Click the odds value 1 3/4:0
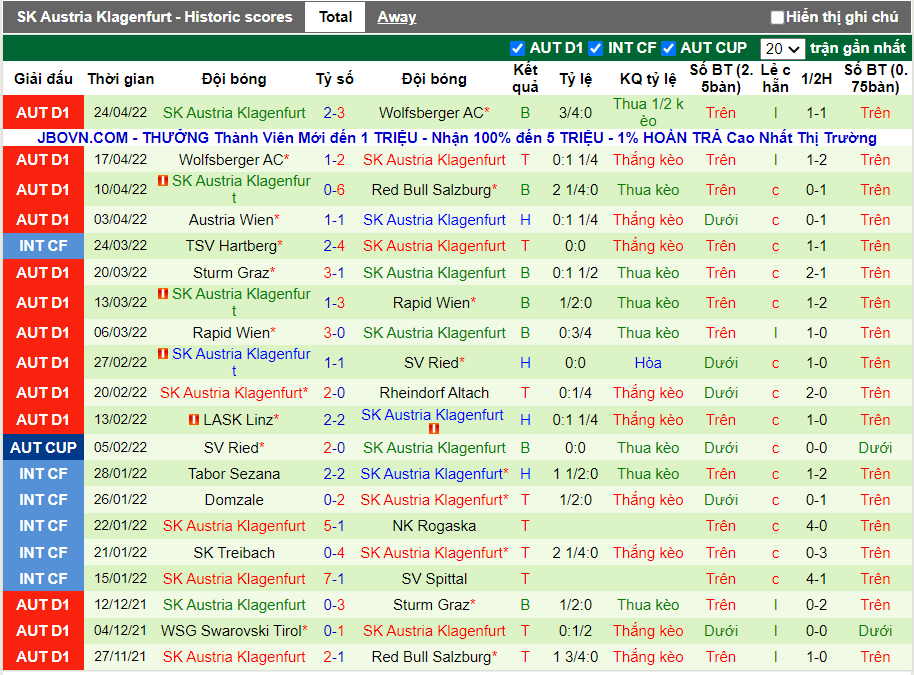 (575, 658)
